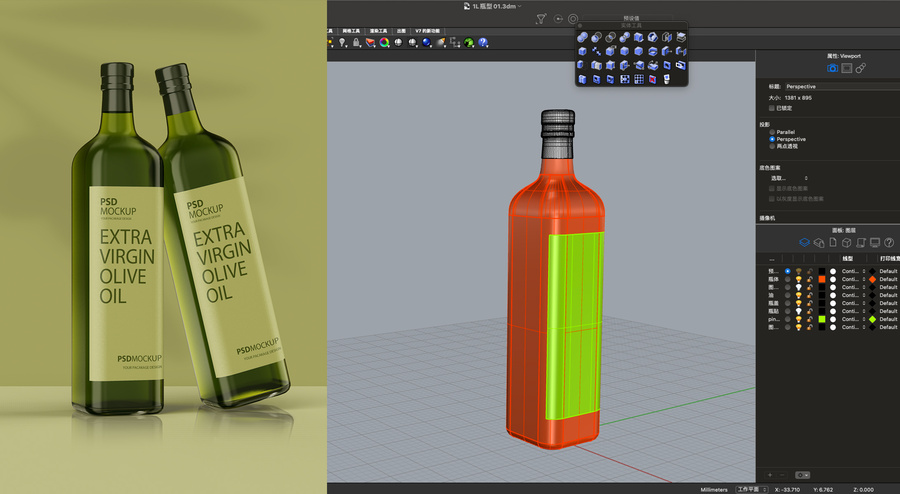Show viewport camera properties icon
Viewport: 900px width, 494px height.
(832, 68)
